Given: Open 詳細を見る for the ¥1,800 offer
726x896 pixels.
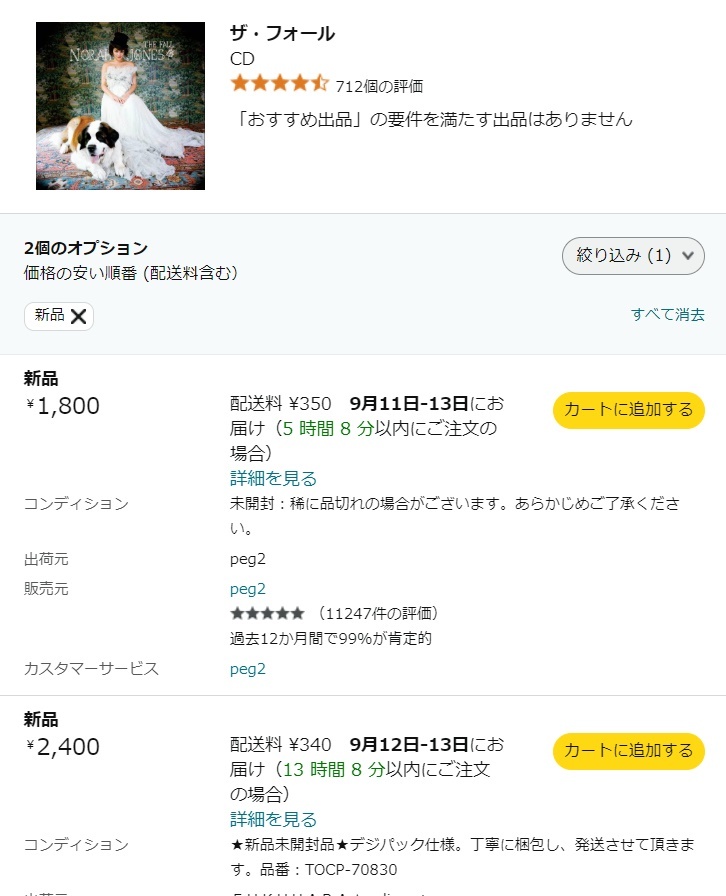Looking at the screenshot, I should (x=273, y=478).
